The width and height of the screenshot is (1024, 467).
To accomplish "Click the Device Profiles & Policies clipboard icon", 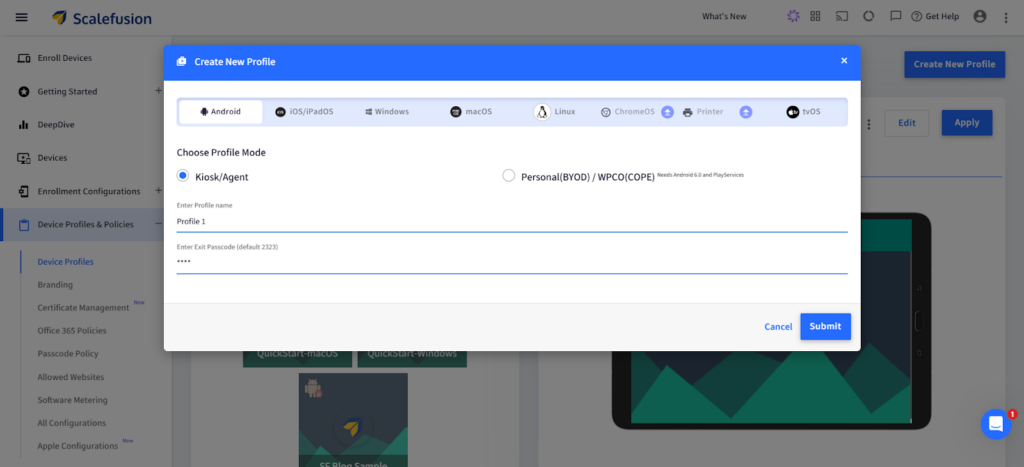I will [24, 225].
